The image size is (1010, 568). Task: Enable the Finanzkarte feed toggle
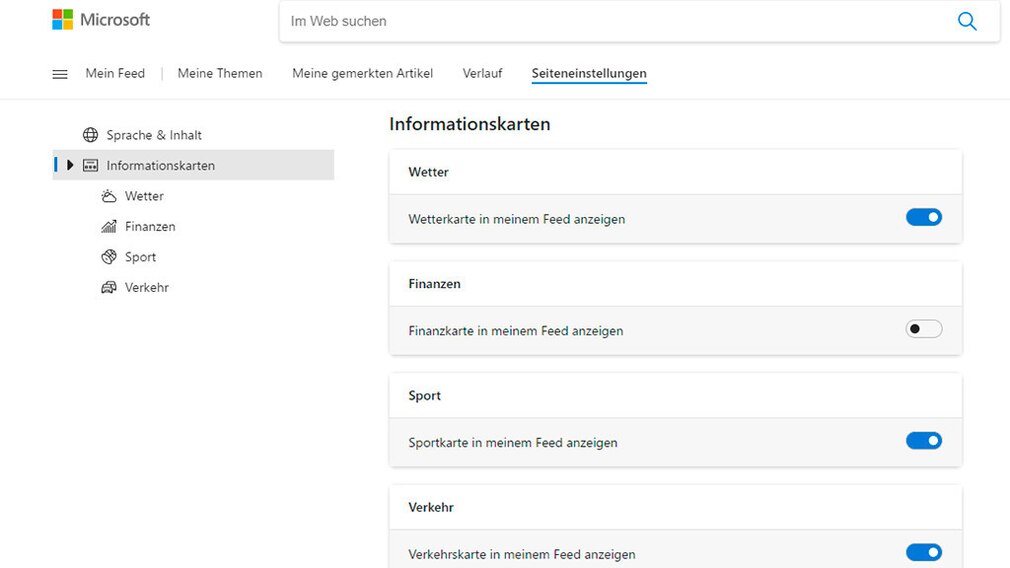pos(924,329)
